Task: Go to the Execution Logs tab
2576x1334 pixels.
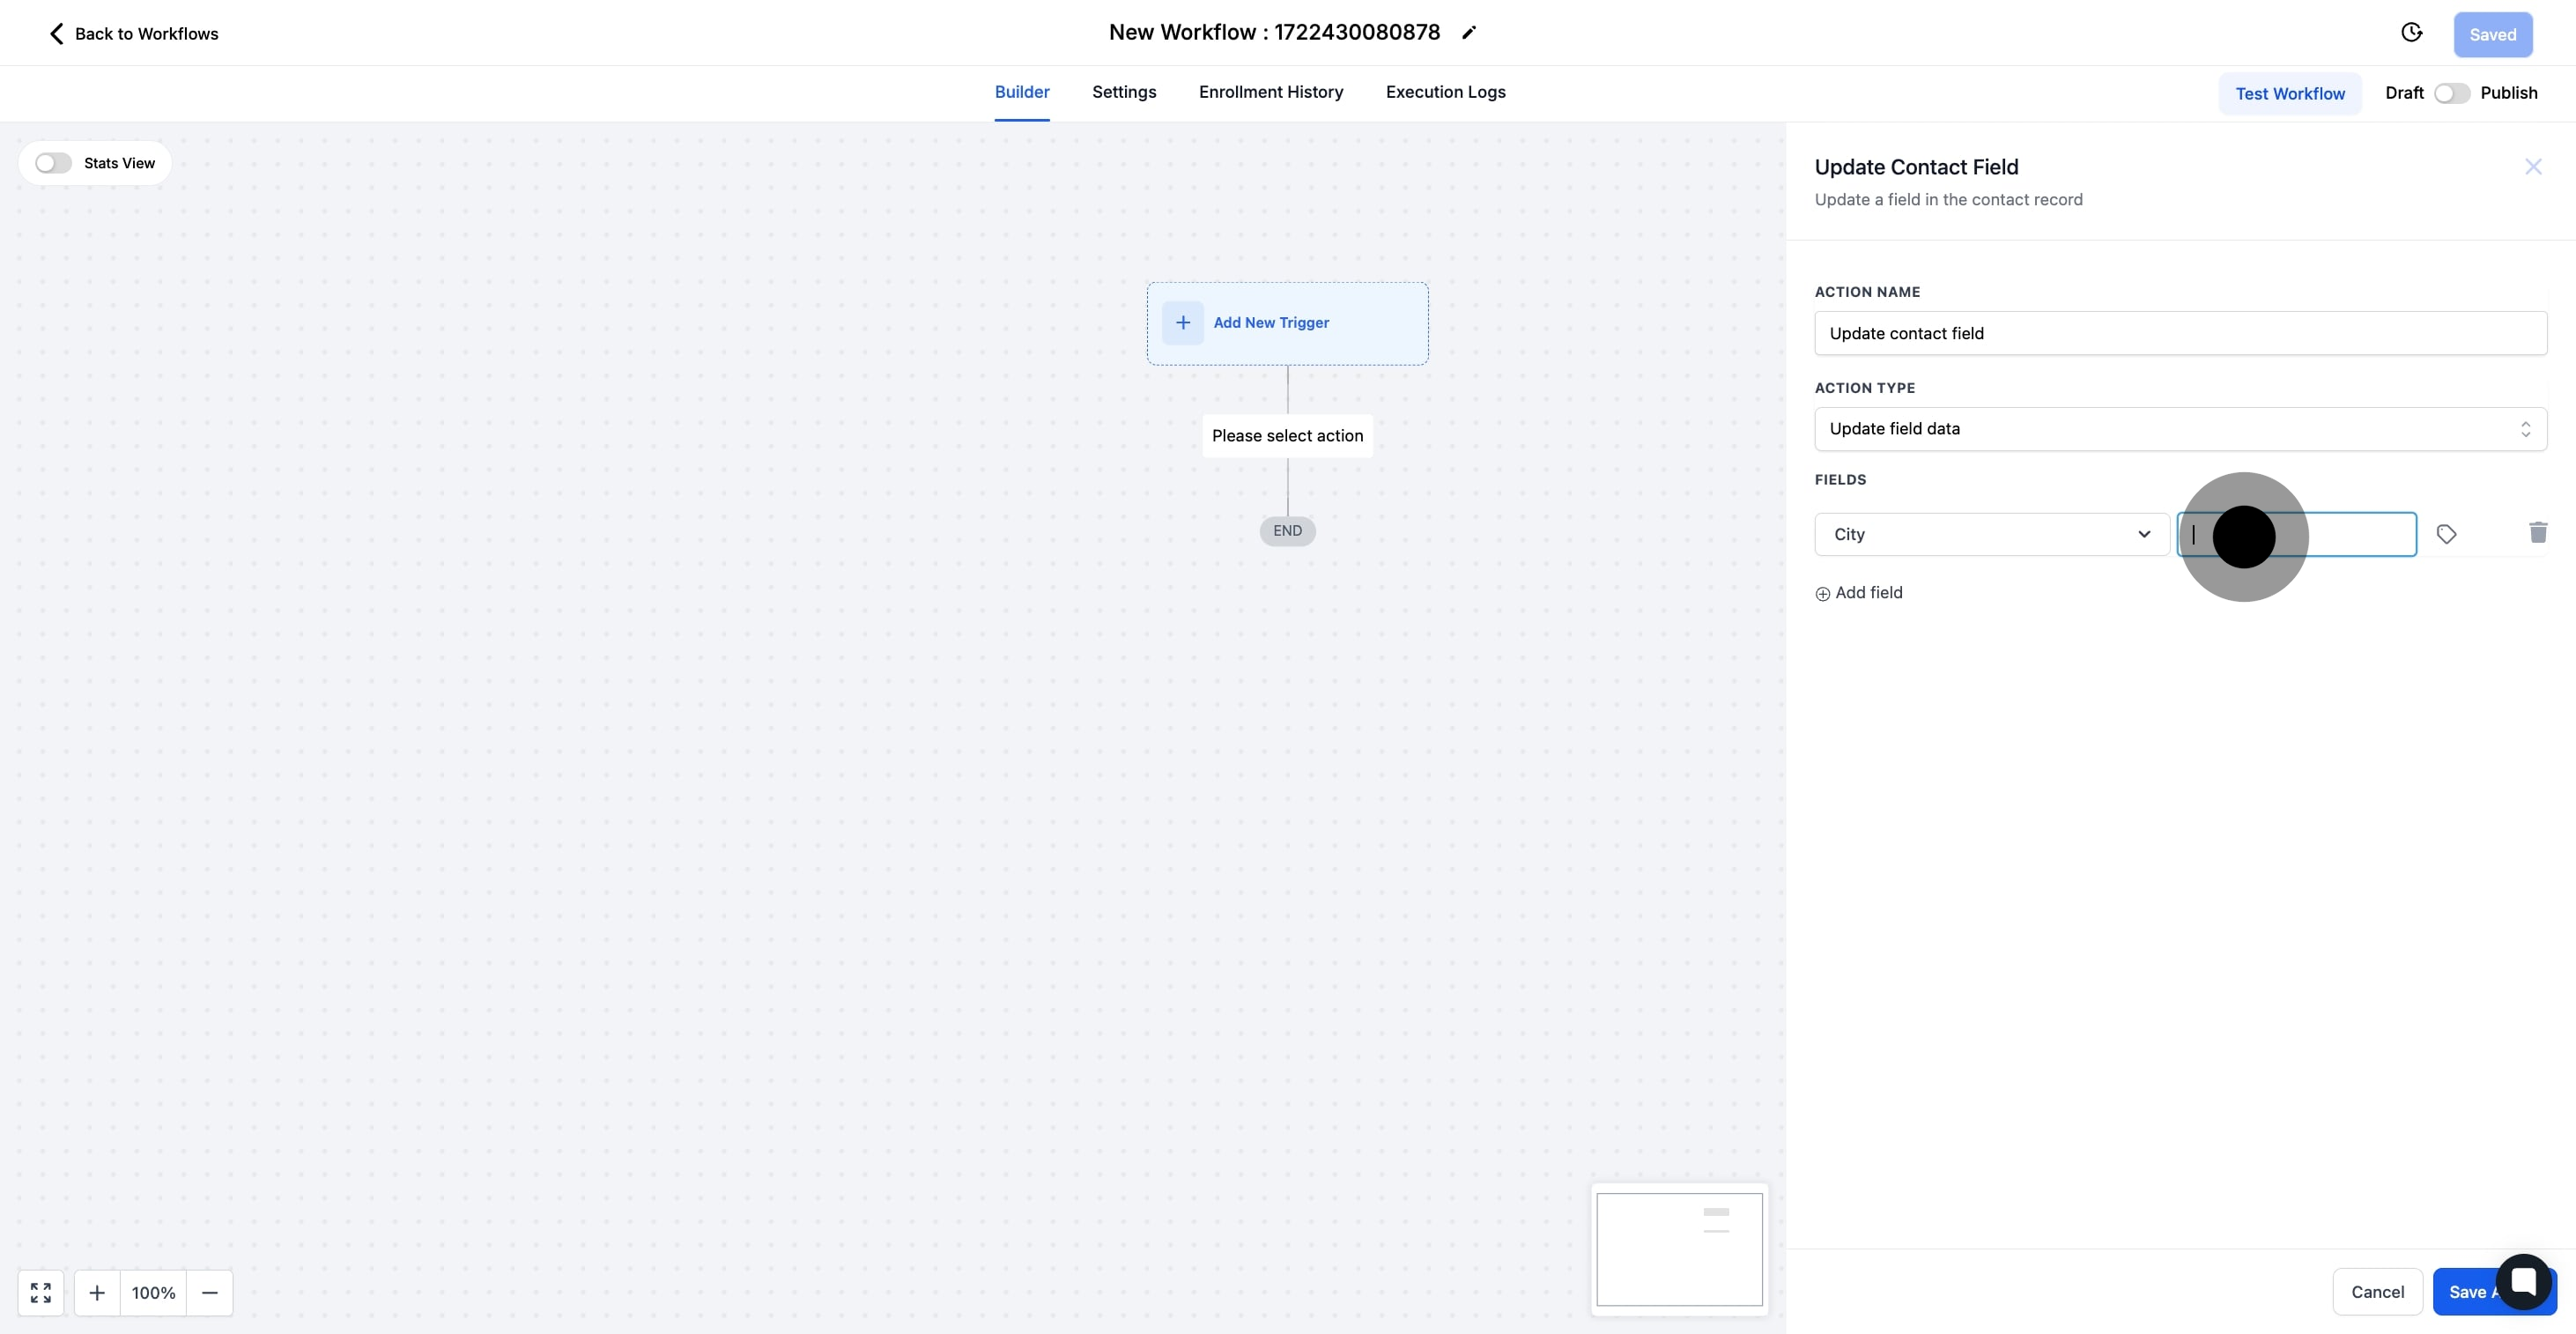Action: 1445,92
